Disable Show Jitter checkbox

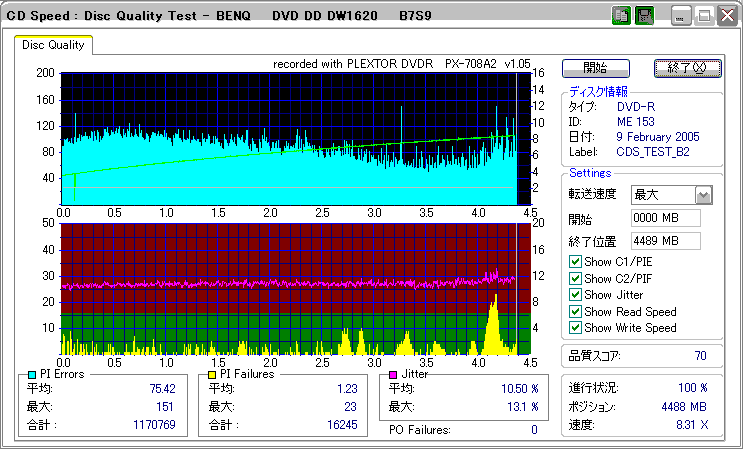(575, 295)
